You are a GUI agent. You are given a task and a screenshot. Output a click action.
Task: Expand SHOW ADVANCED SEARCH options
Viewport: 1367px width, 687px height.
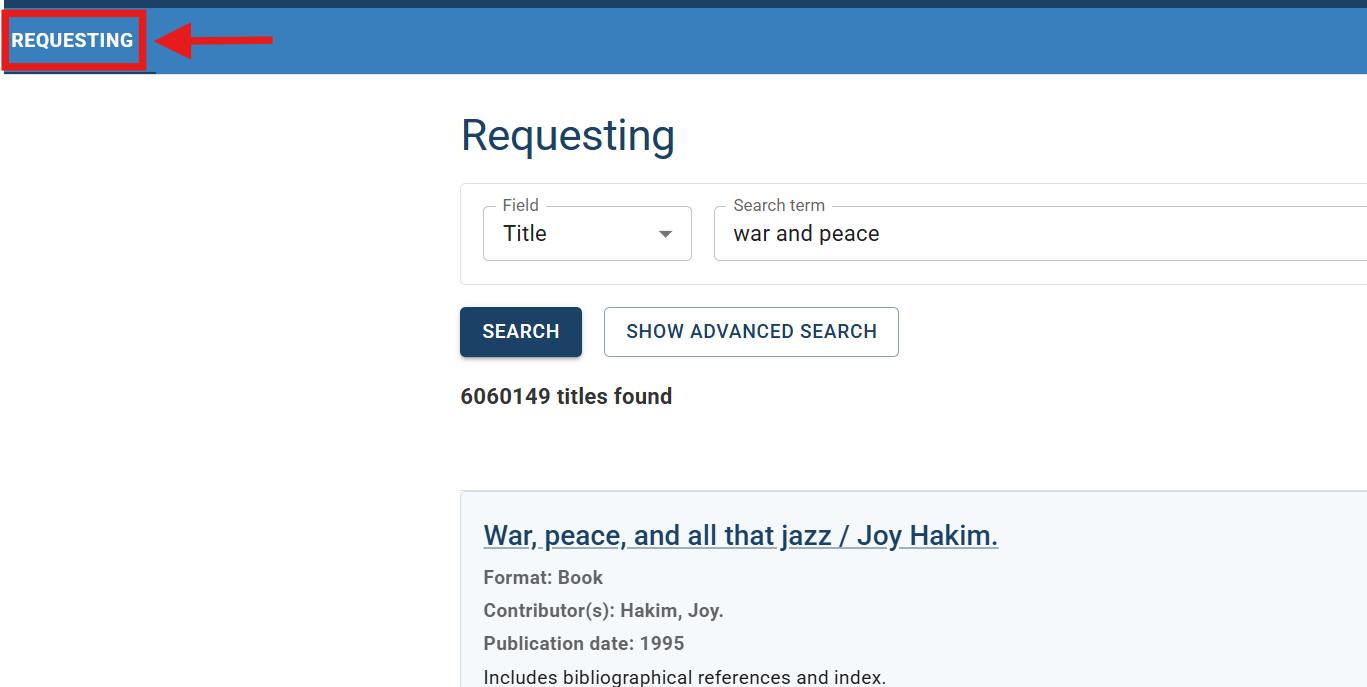(x=751, y=332)
